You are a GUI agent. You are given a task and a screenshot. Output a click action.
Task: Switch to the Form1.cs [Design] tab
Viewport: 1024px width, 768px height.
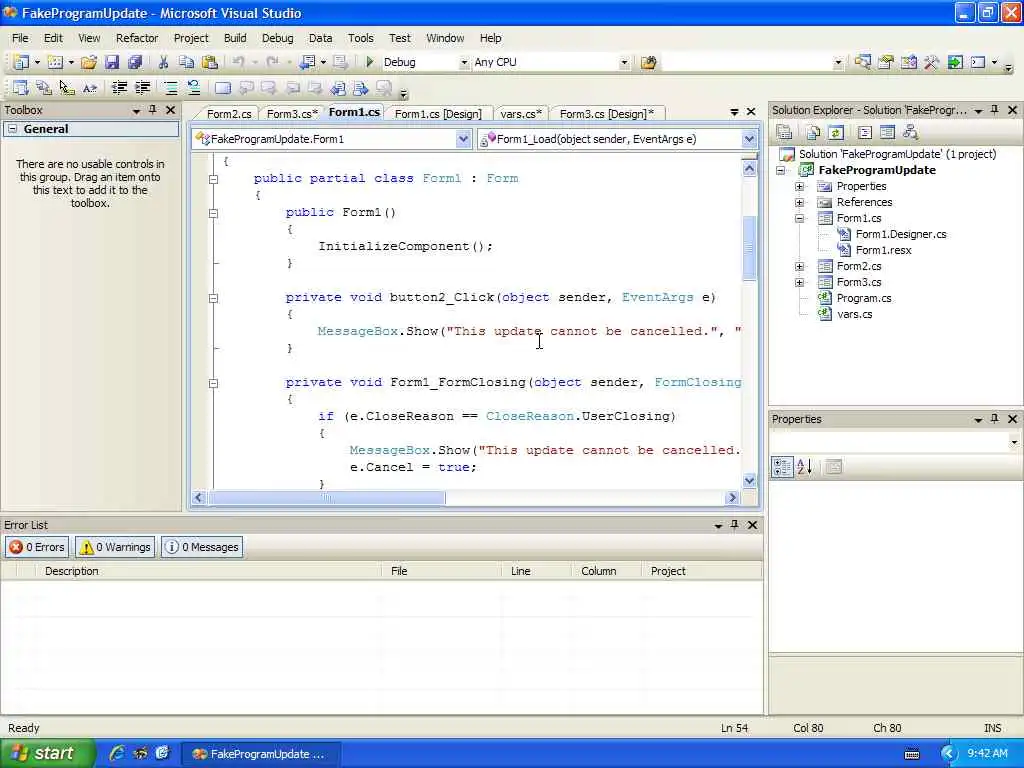pos(438,114)
